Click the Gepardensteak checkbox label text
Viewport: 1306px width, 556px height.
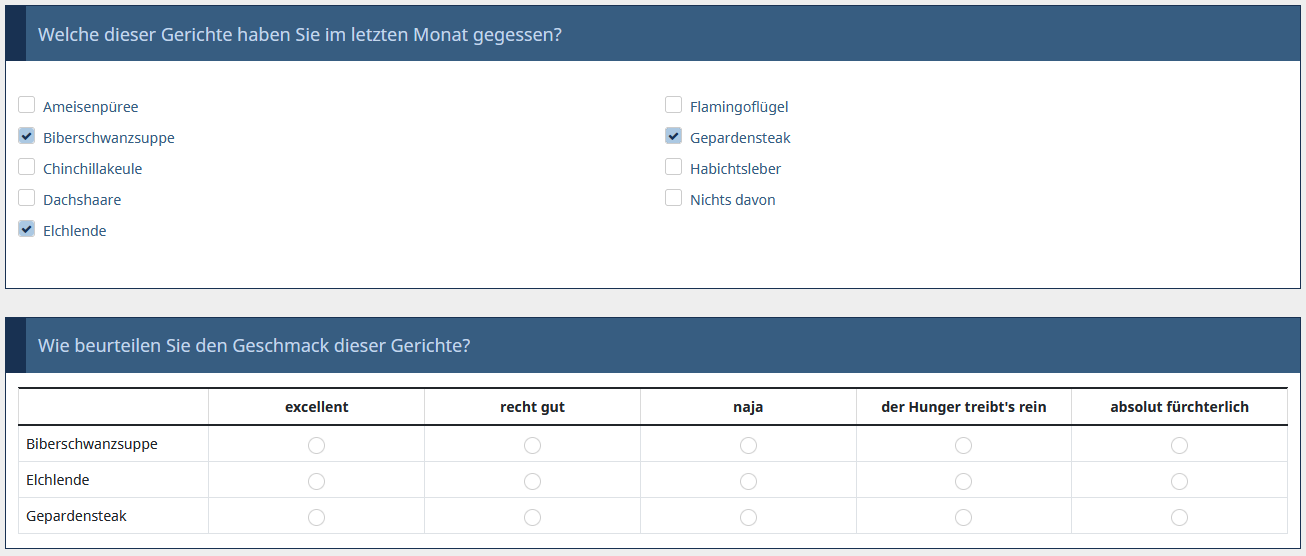740,138
